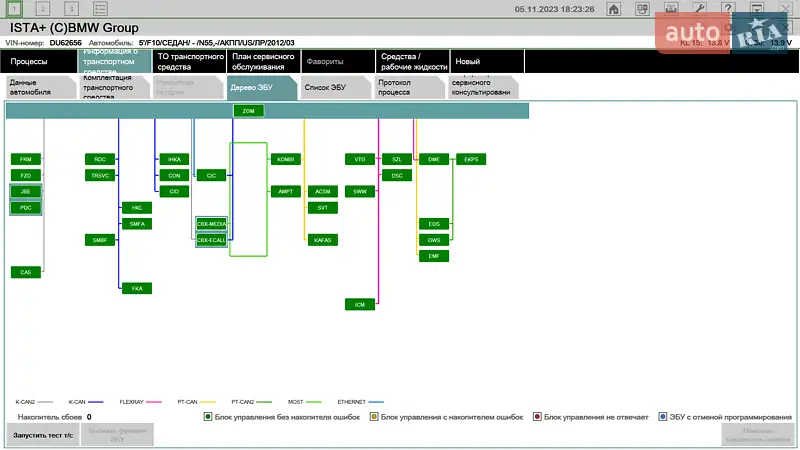The image size is (800, 450).
Task: Switch to session number 2
Action: (44, 8)
